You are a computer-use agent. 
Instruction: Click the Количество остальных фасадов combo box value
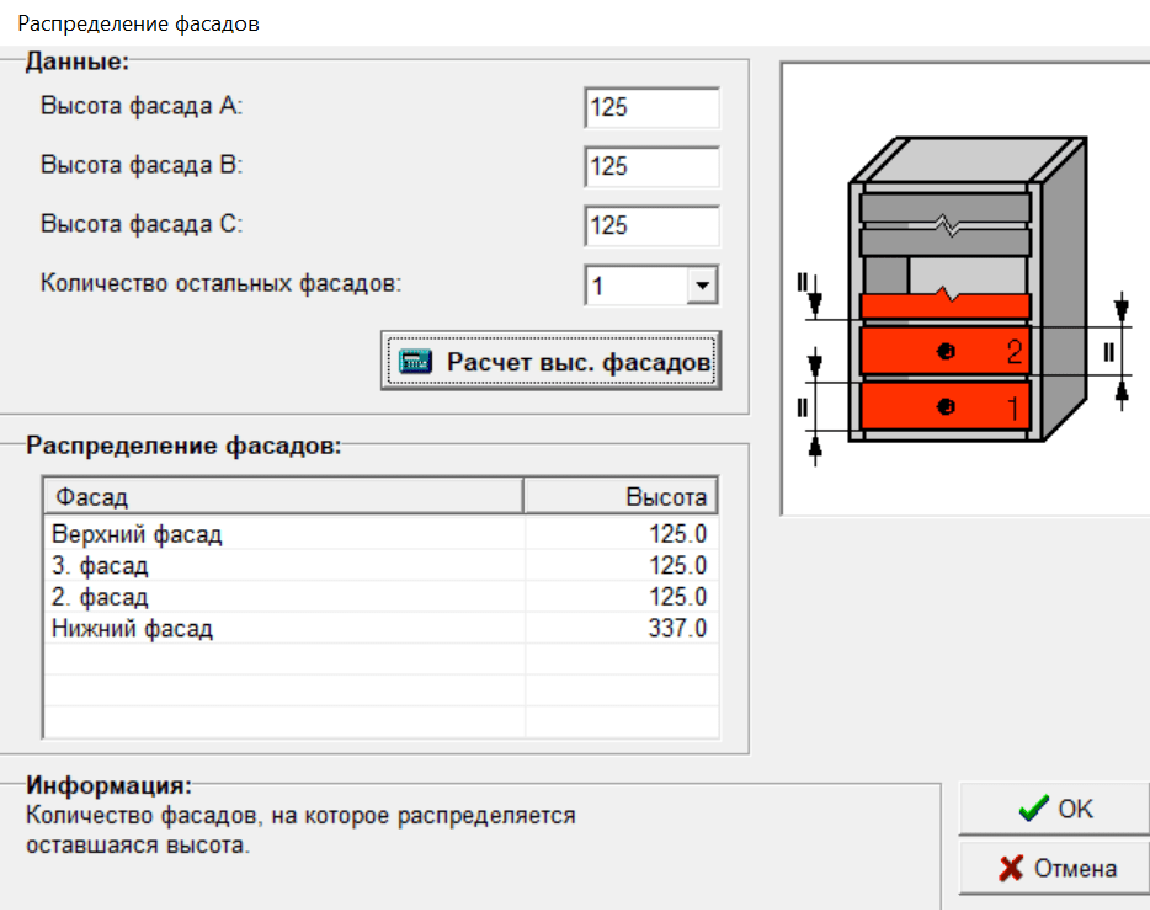[634, 286]
